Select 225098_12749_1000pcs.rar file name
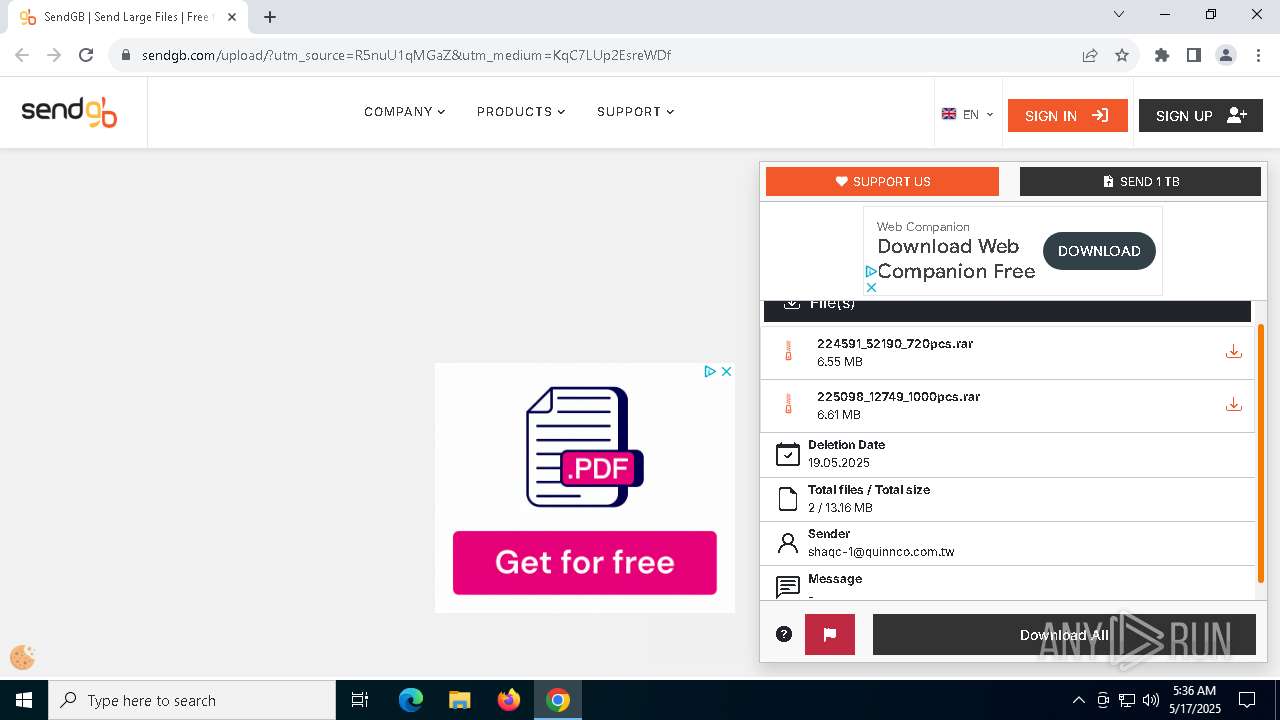The width and height of the screenshot is (1280, 720). 898,396
